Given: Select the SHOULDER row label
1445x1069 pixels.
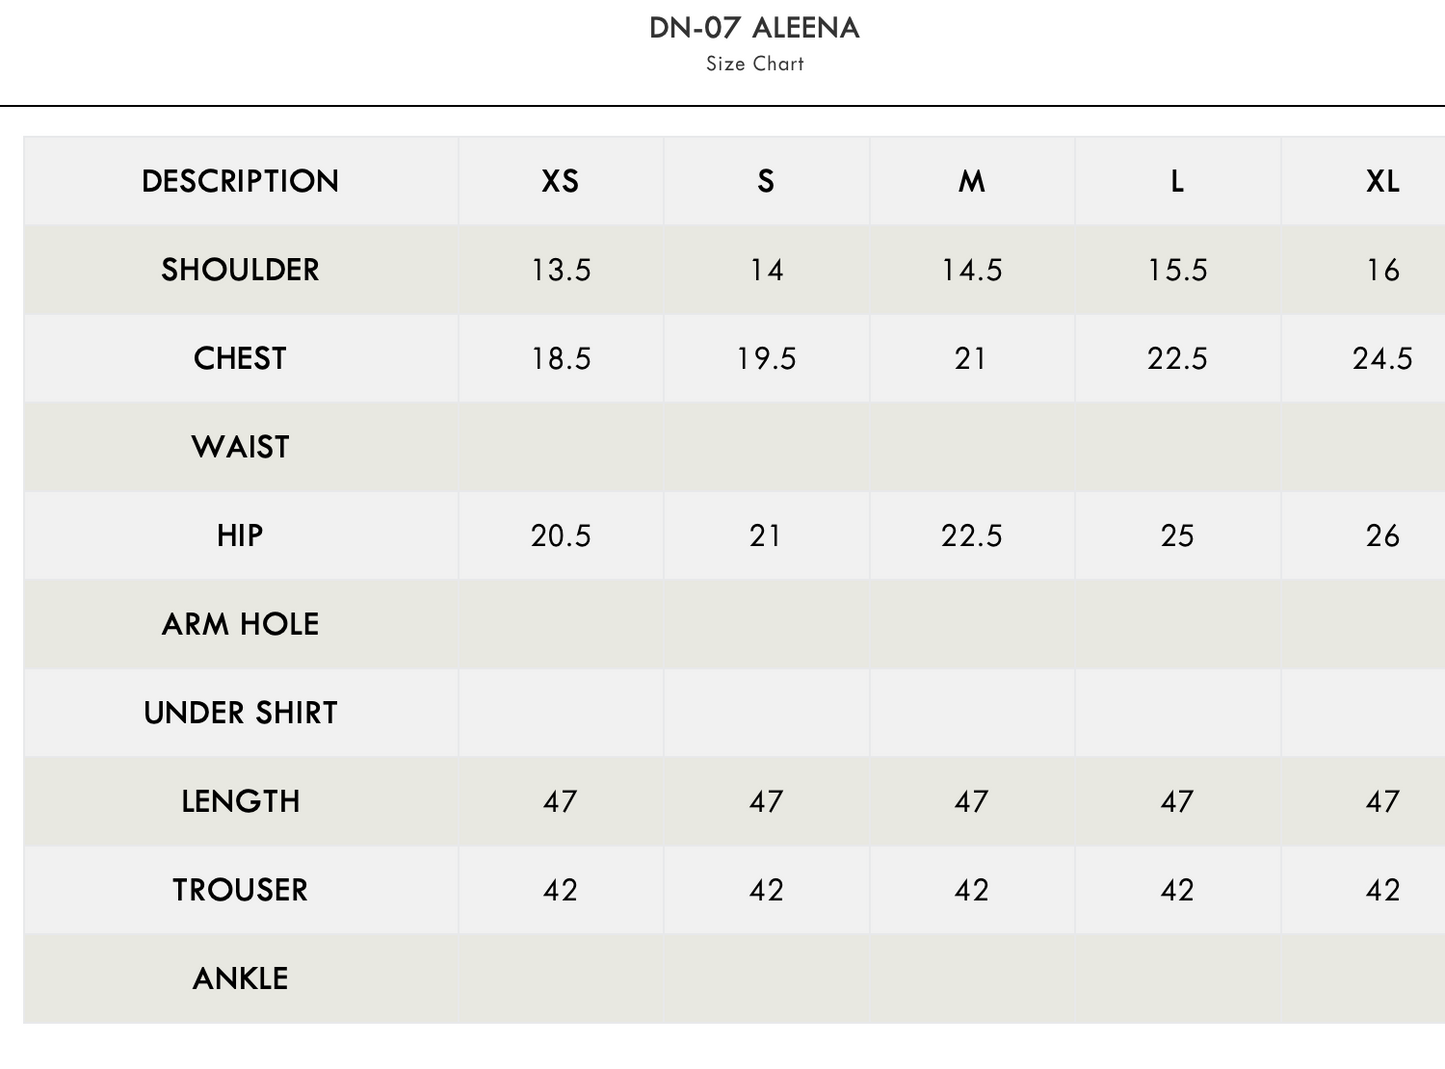Looking at the screenshot, I should 240,270.
